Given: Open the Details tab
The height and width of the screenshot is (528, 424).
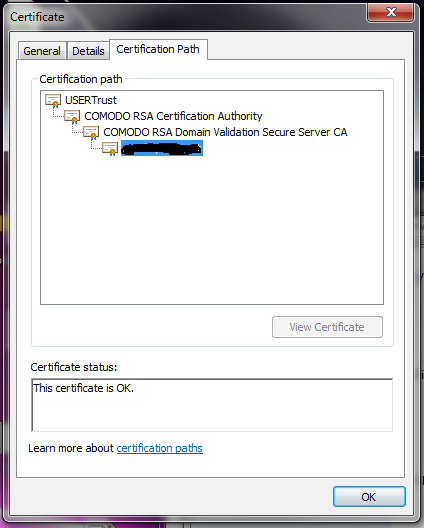Looking at the screenshot, I should (88, 51).
